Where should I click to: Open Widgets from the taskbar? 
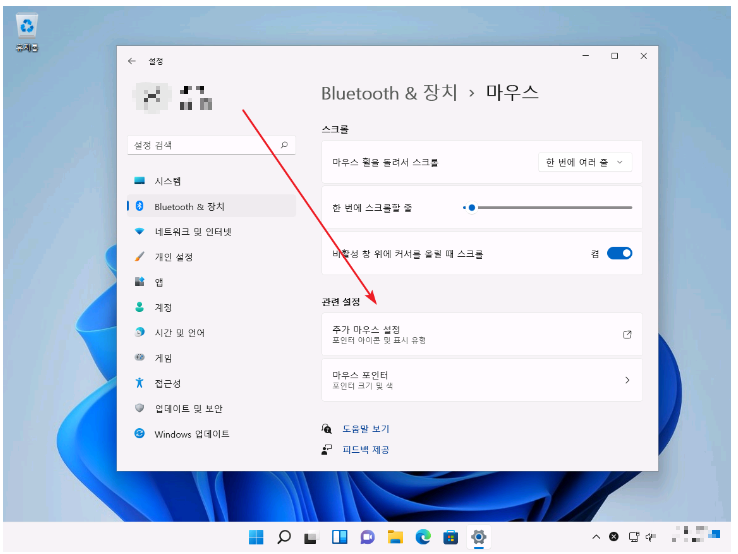coord(339,537)
